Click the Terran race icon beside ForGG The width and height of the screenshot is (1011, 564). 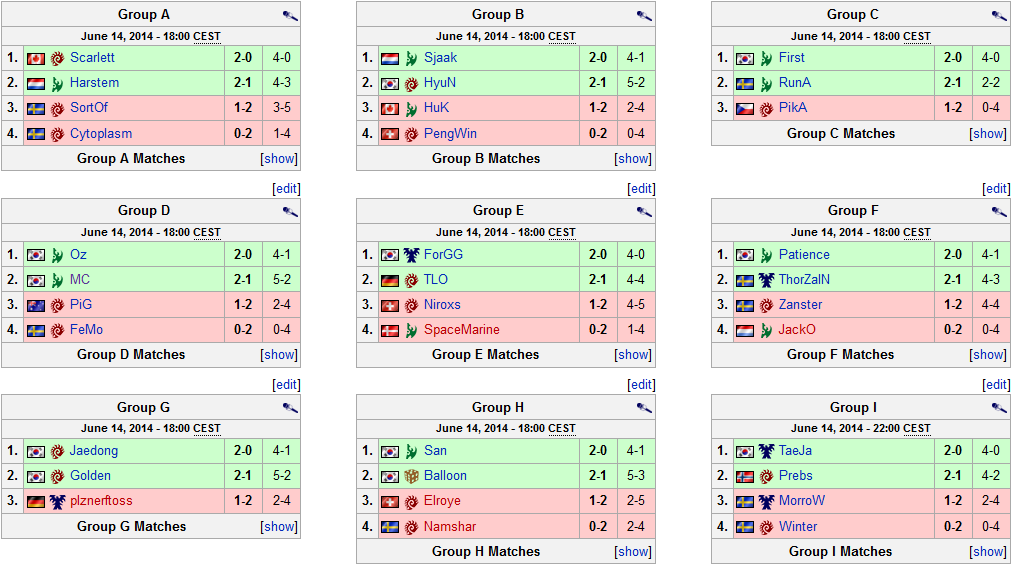coord(412,255)
